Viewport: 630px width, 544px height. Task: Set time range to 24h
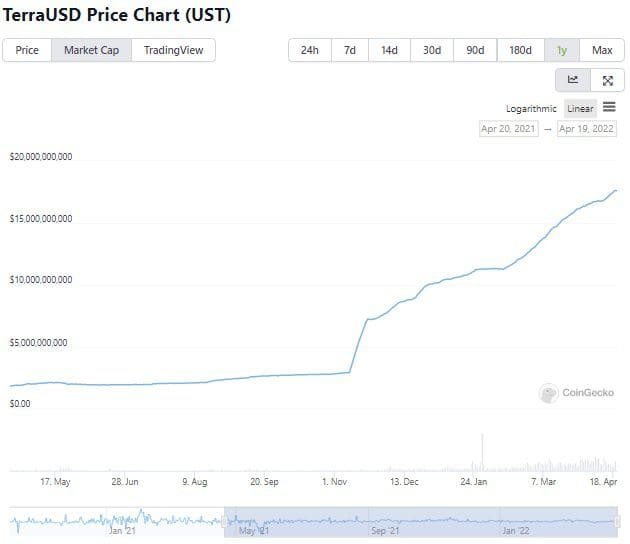[x=309, y=50]
